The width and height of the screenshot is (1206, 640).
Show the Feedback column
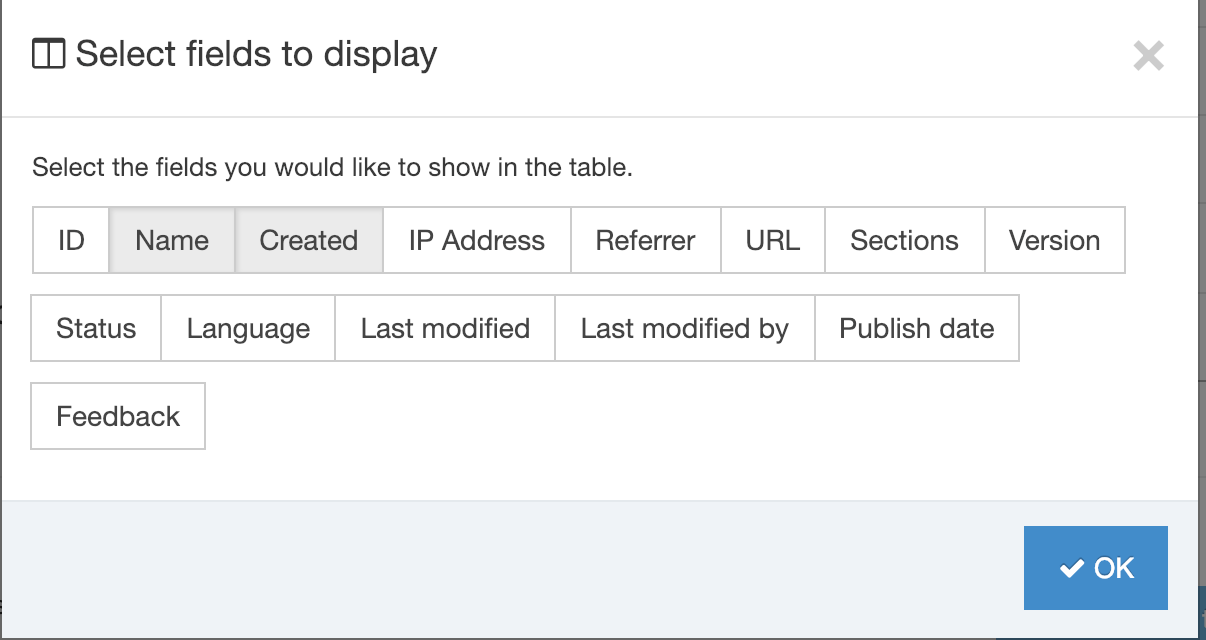tap(118, 416)
